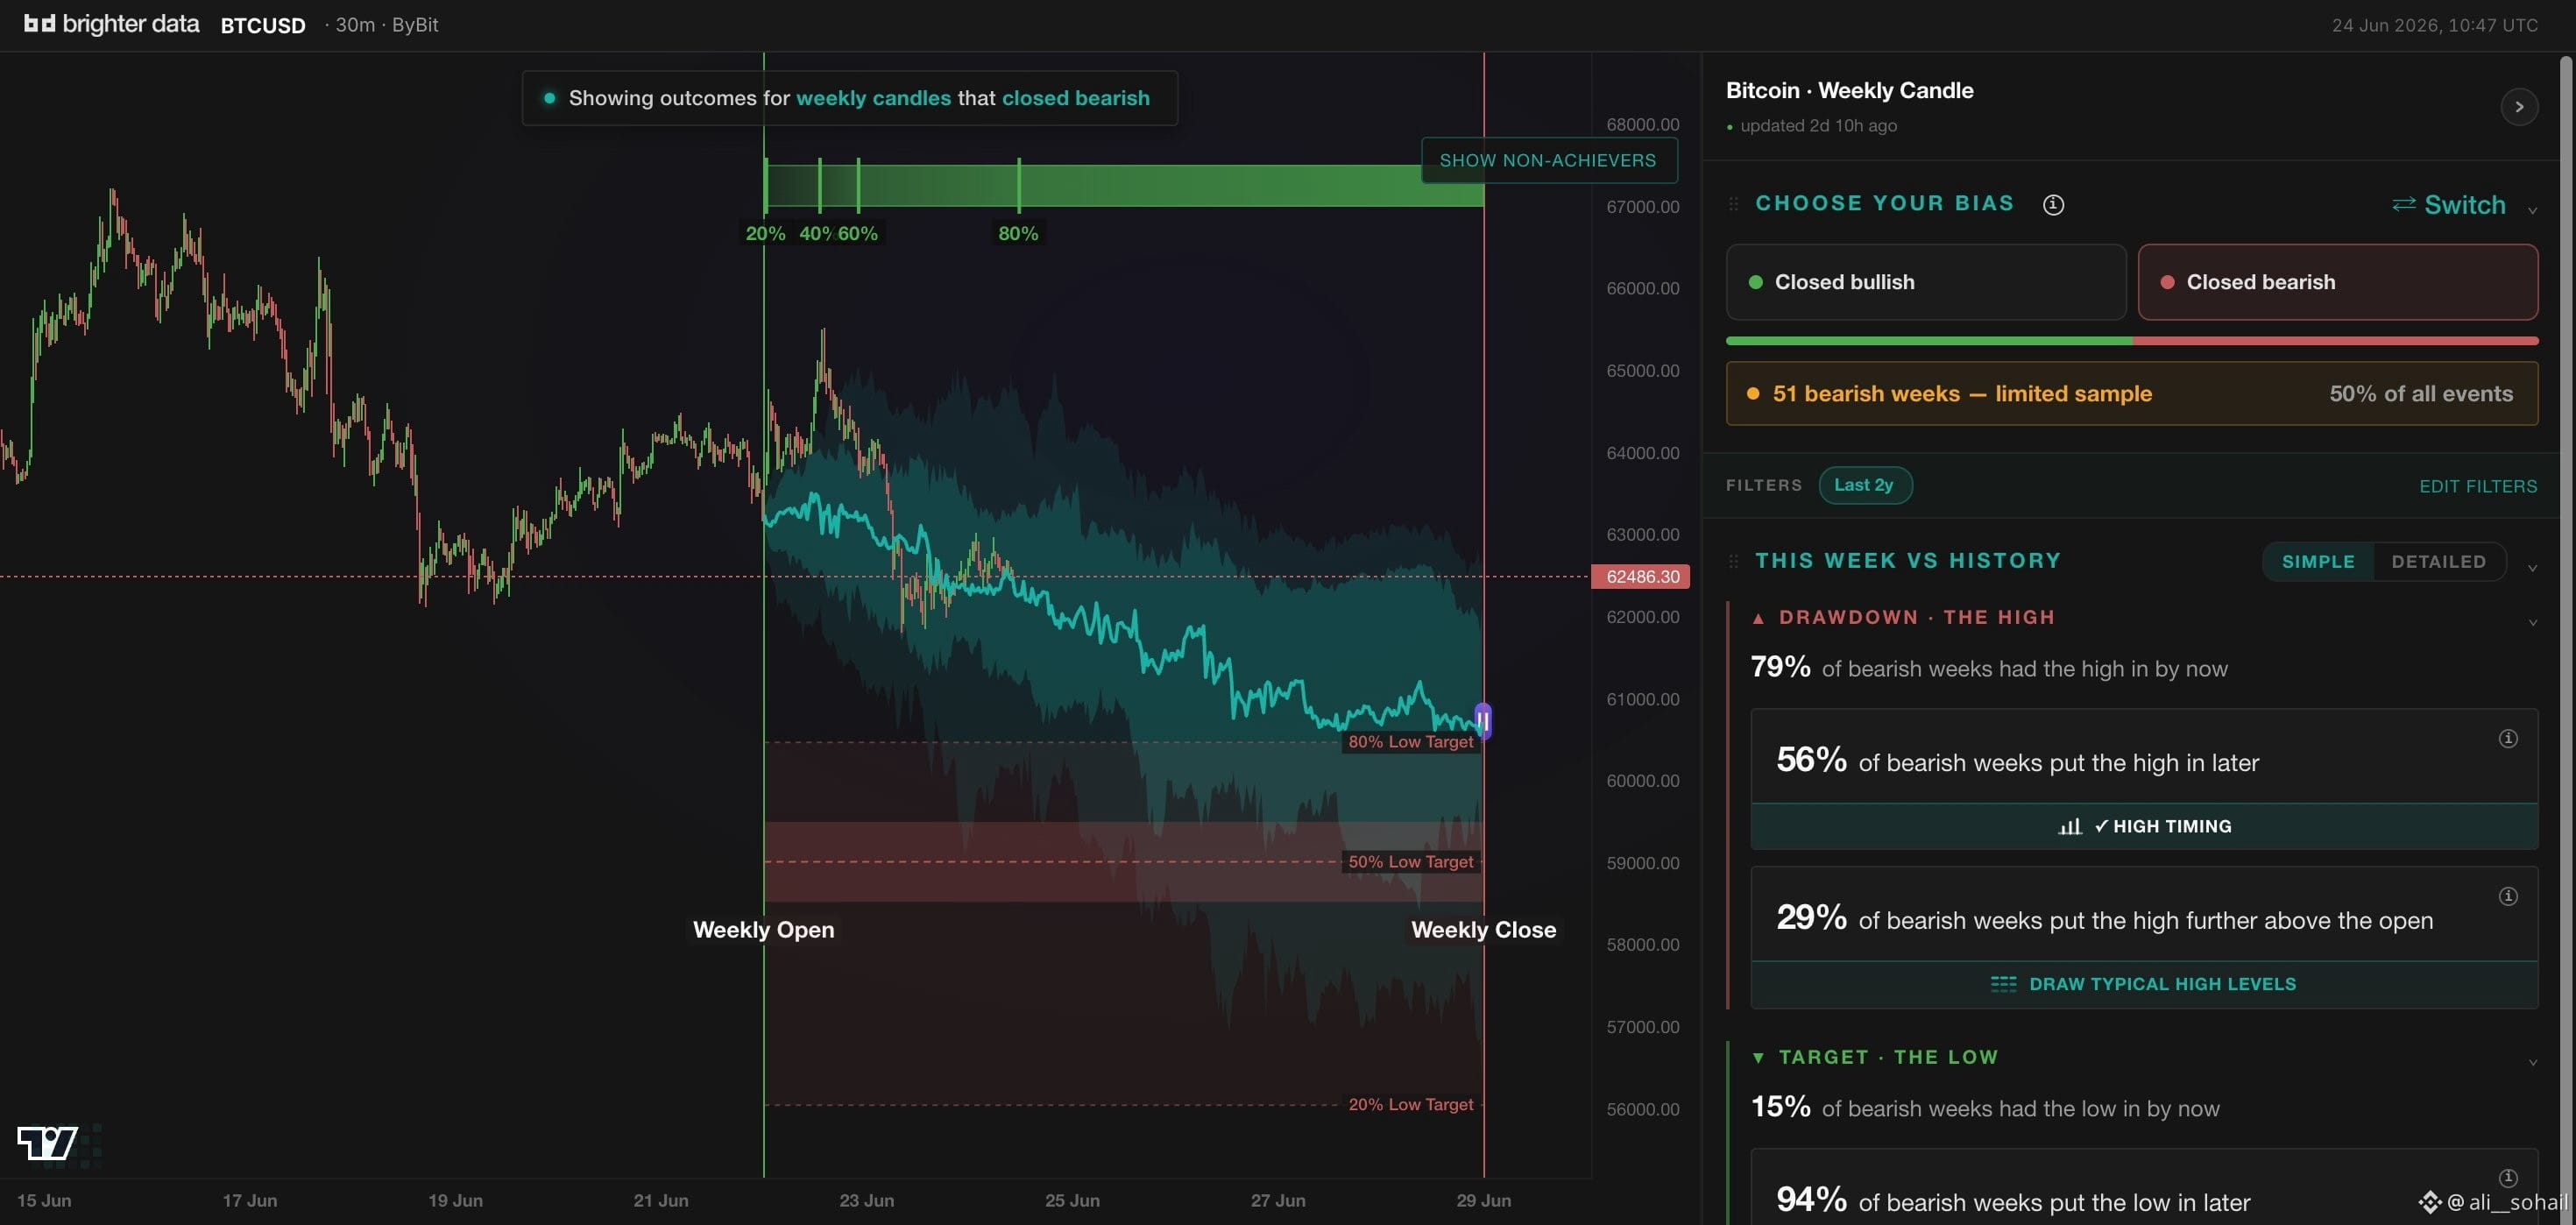This screenshot has width=2576, height=1225.
Task: Click the 80% Low Target label
Action: point(1410,742)
